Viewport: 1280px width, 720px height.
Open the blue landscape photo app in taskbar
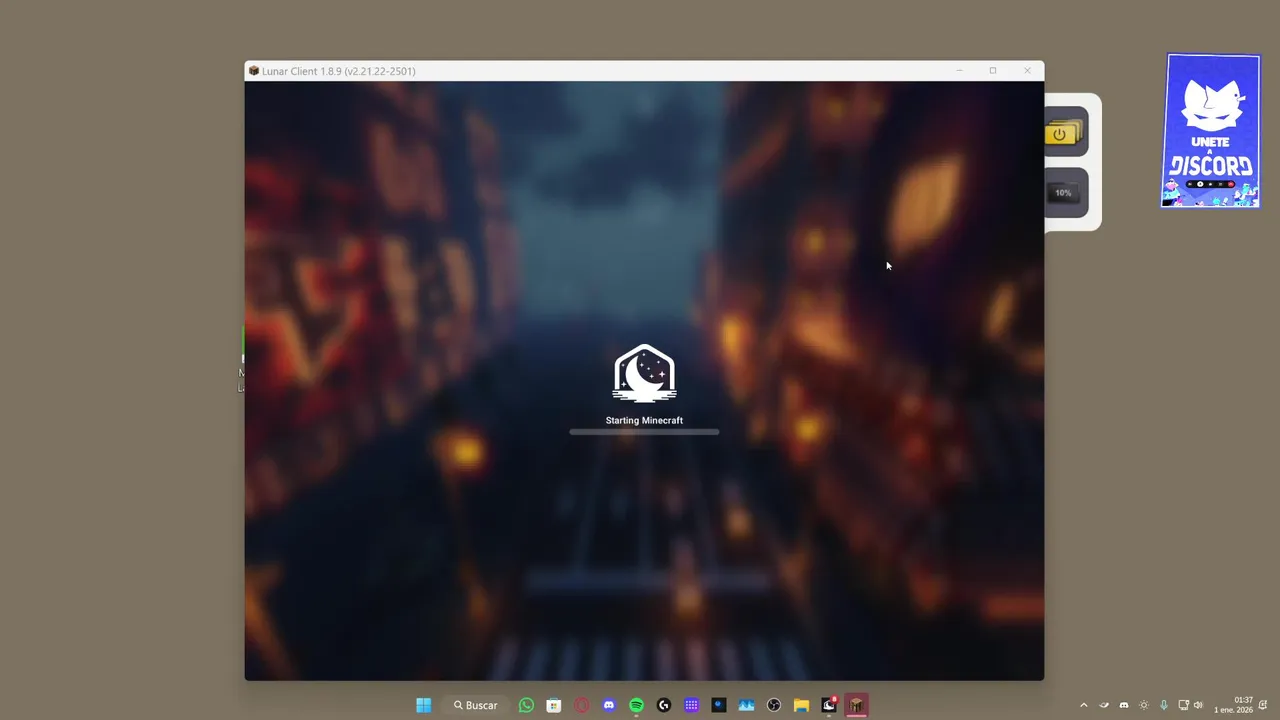click(746, 705)
